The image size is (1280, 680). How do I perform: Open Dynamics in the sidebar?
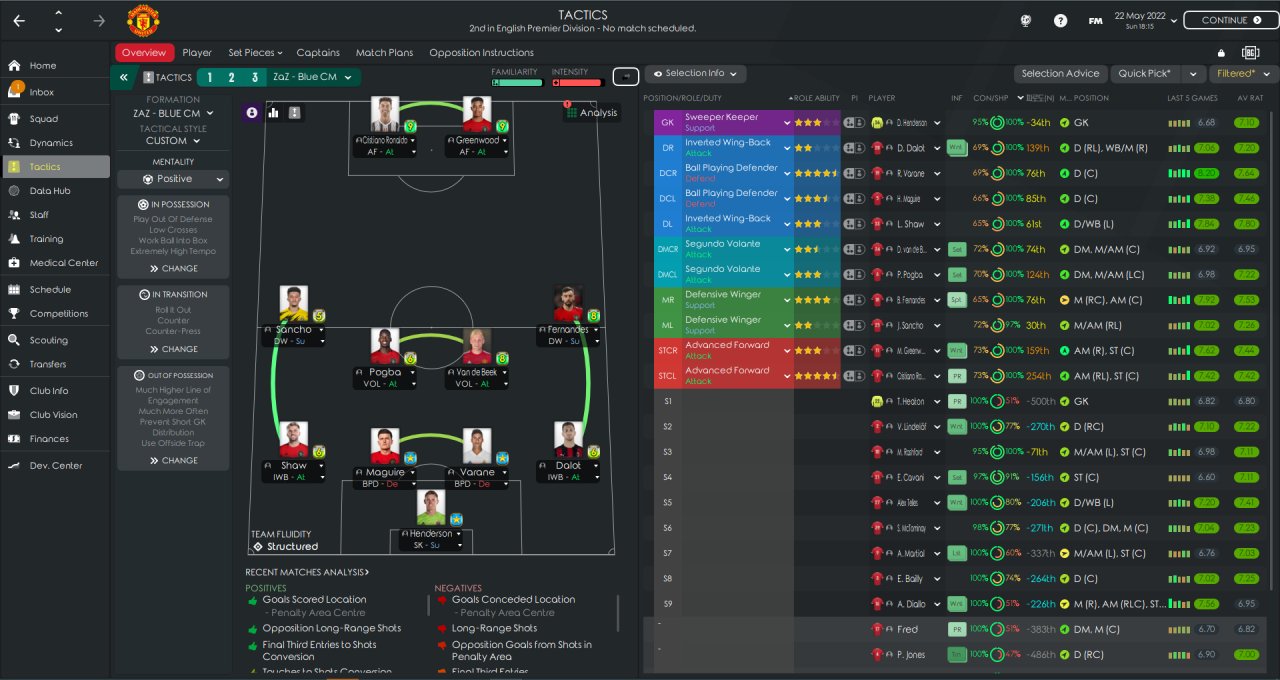pos(55,143)
